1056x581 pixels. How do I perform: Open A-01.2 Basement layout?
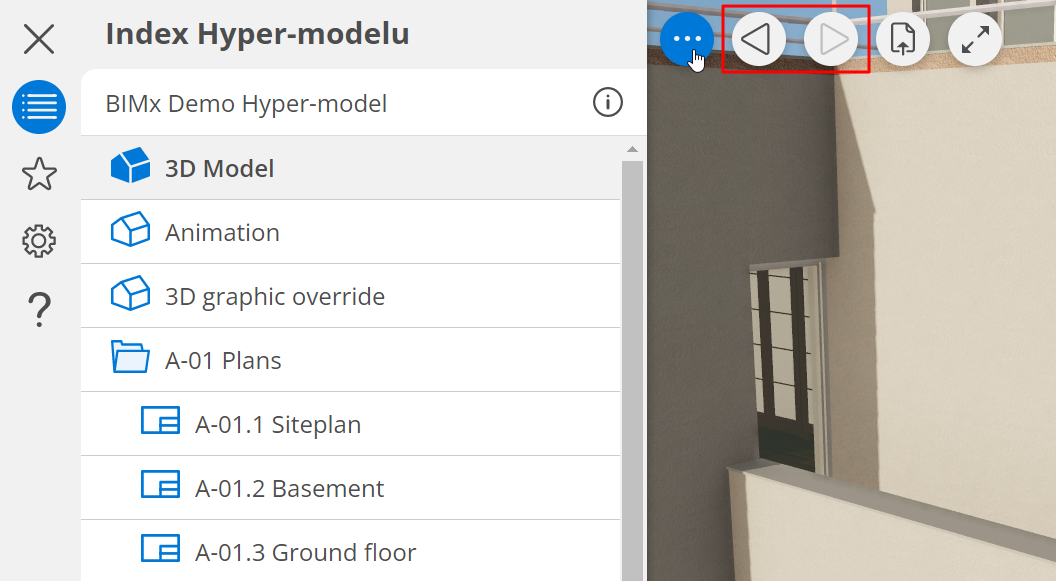pyautogui.click(x=350, y=487)
